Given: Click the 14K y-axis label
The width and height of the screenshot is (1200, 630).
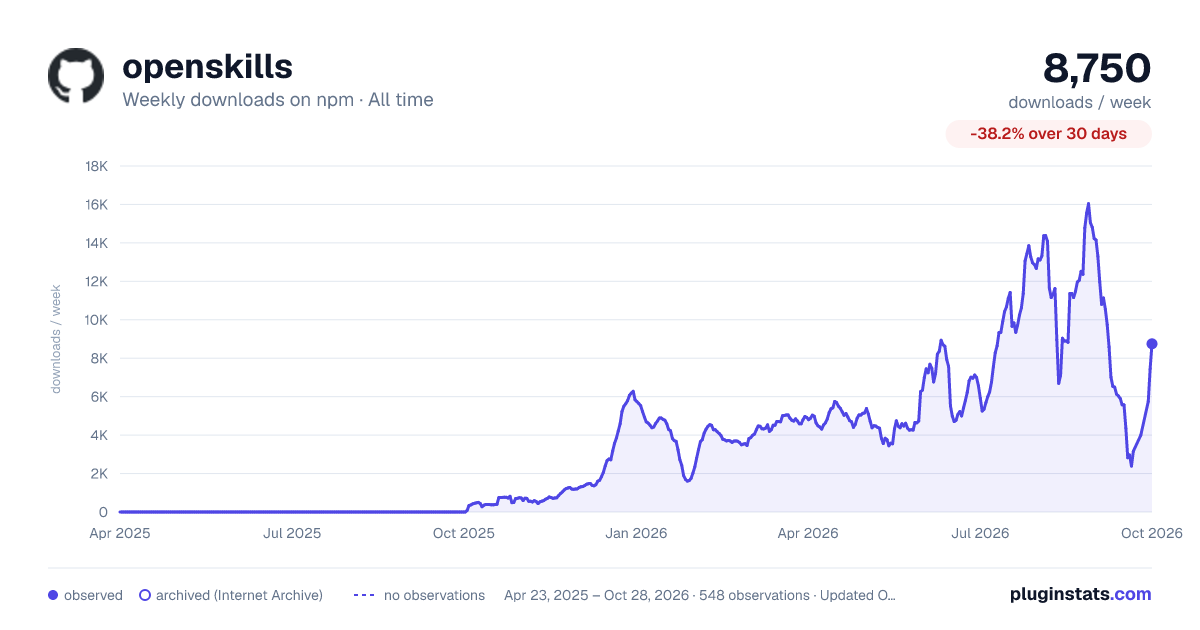Looking at the screenshot, I should [x=96, y=243].
